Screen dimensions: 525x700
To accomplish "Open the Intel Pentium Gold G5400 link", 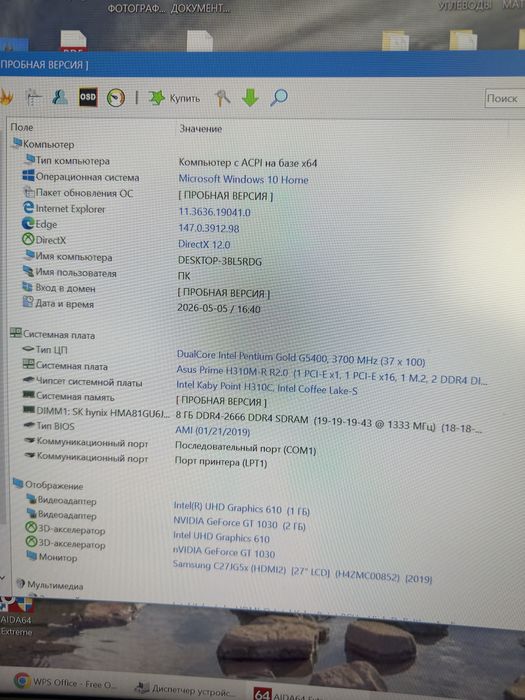I will [301, 358].
